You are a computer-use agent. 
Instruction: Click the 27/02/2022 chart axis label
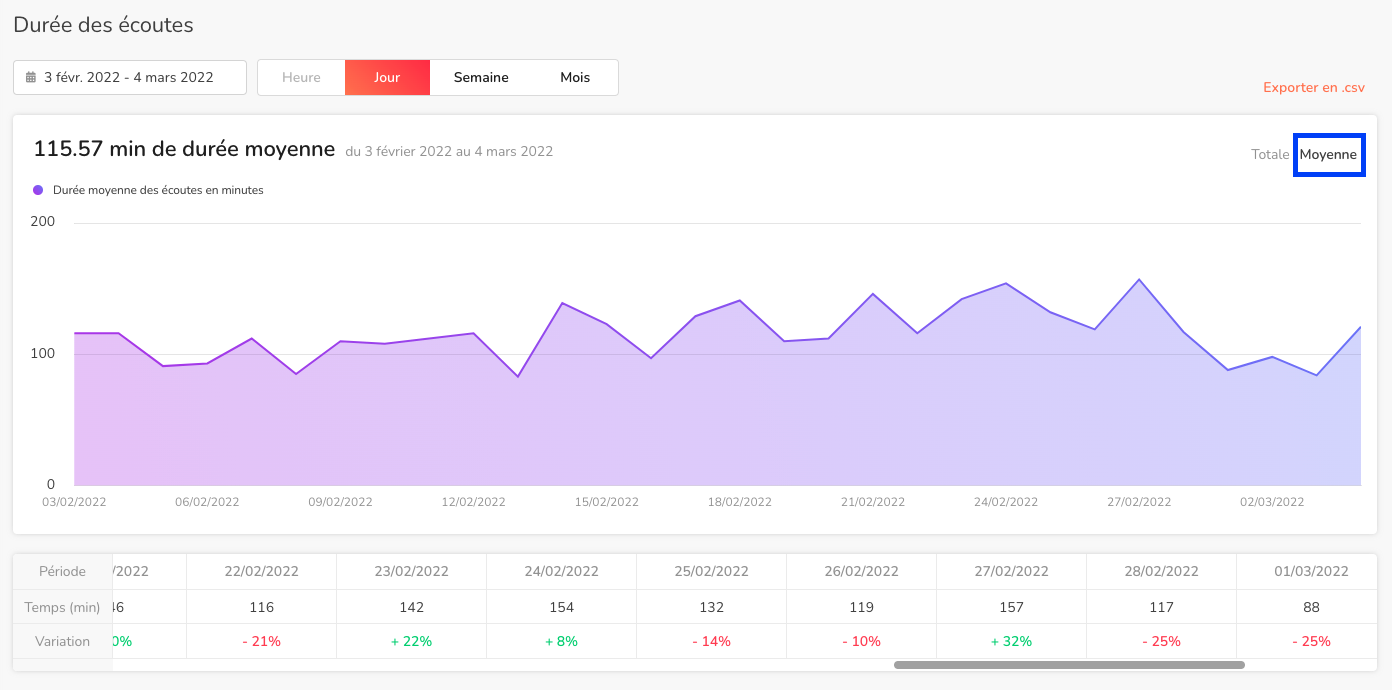(1139, 502)
